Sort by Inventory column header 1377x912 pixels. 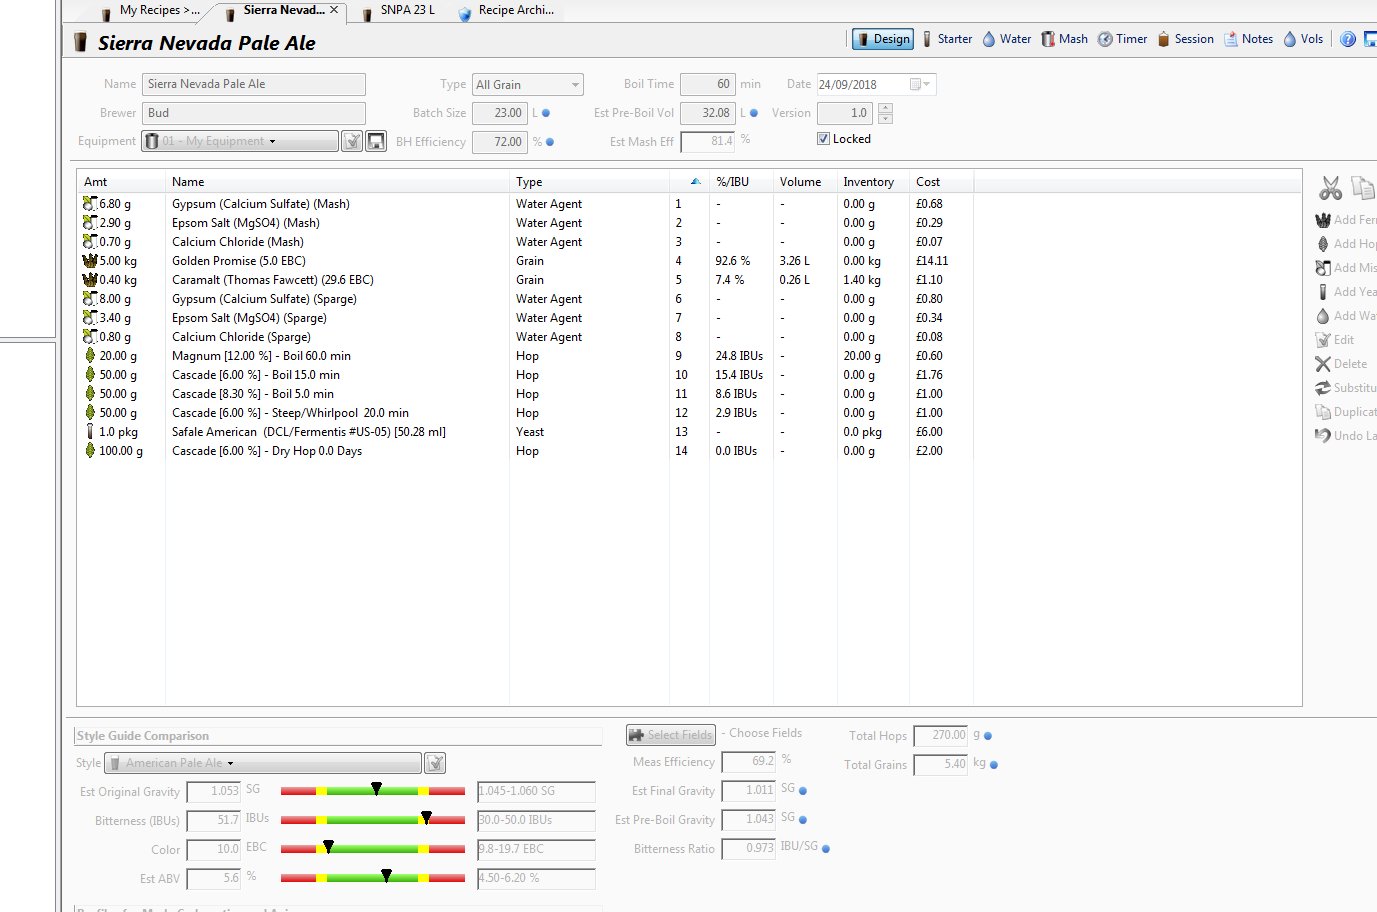[872, 182]
